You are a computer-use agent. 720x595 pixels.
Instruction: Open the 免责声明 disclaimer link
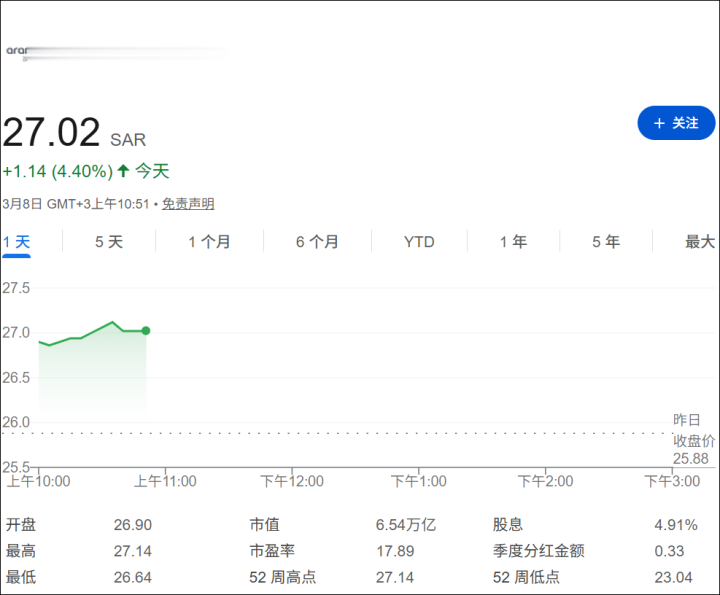[188, 204]
